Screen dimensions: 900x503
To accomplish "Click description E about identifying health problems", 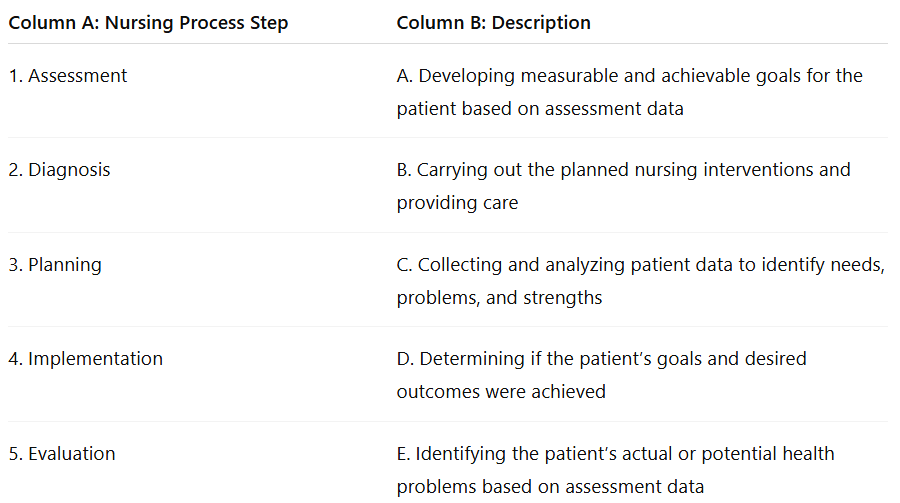I will pyautogui.click(x=615, y=470).
